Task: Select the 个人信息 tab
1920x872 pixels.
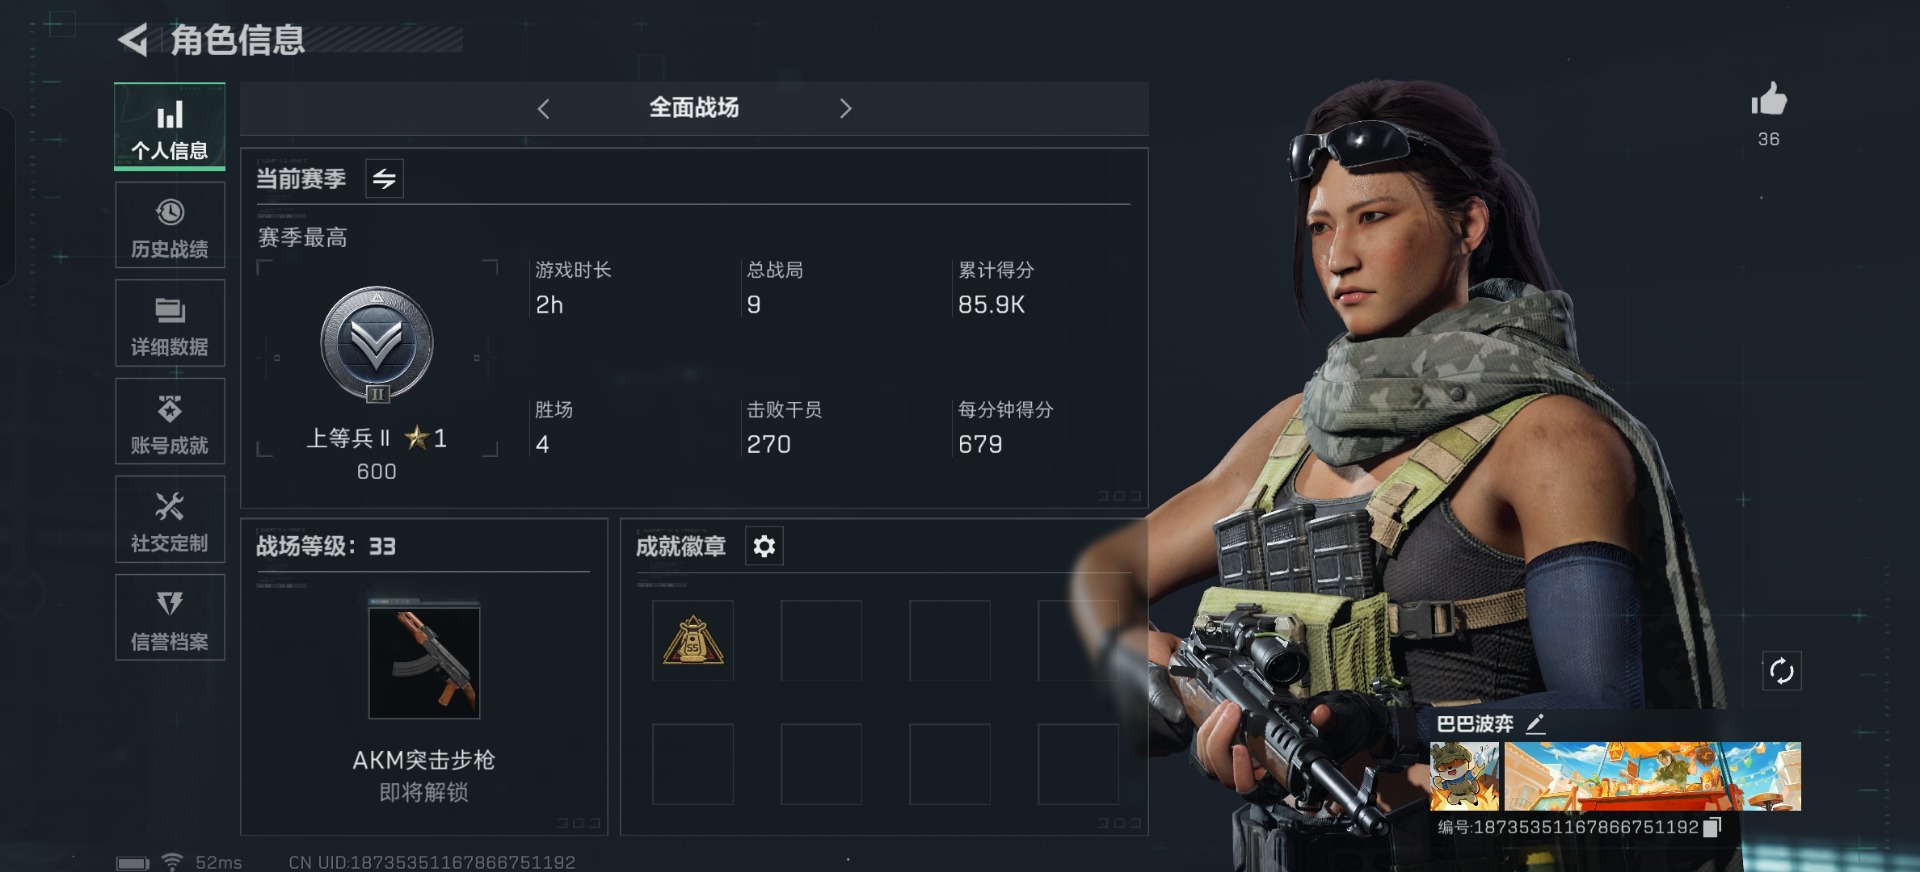Action: 170,127
